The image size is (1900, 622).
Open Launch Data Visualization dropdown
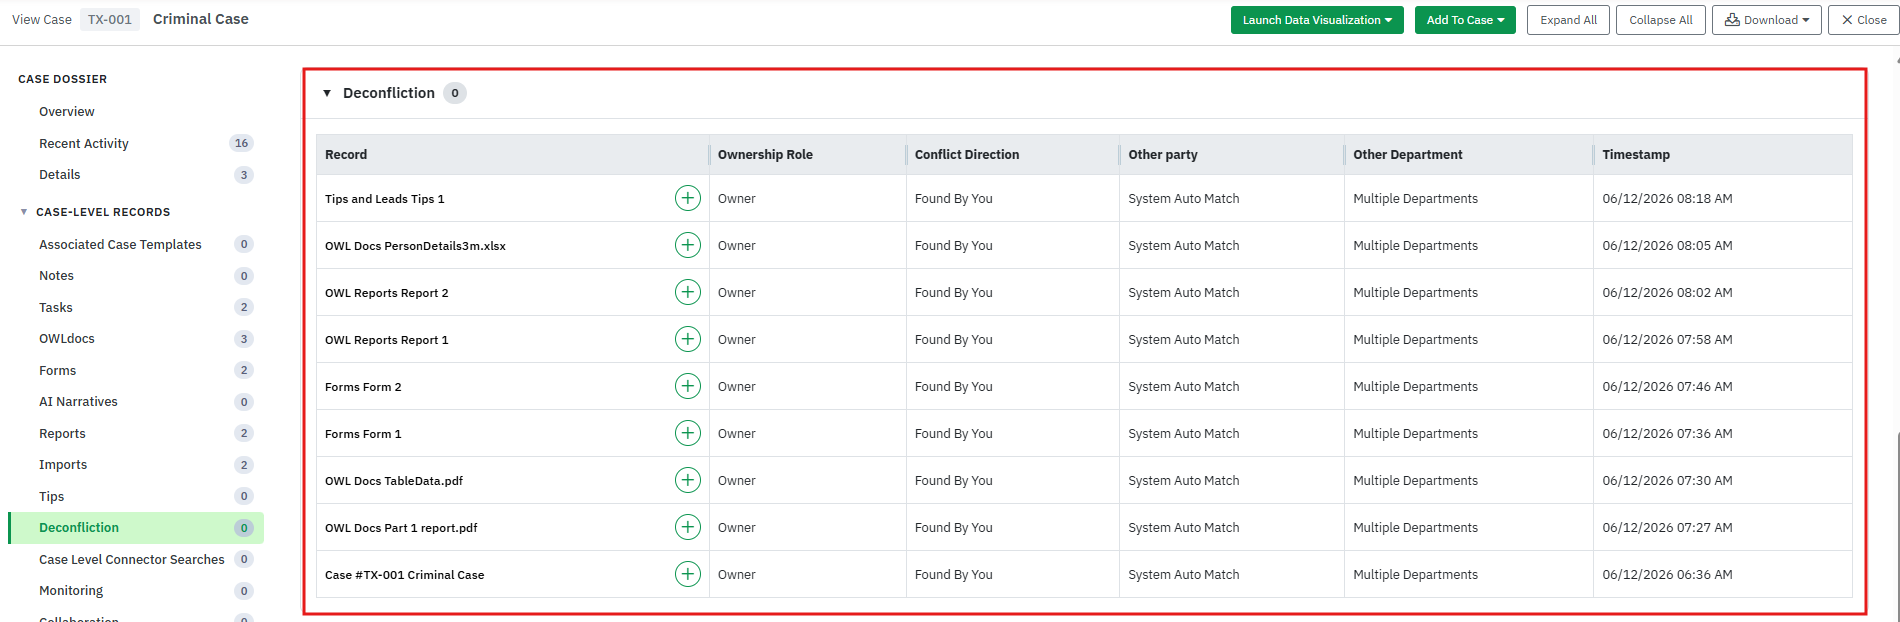click(x=1317, y=20)
